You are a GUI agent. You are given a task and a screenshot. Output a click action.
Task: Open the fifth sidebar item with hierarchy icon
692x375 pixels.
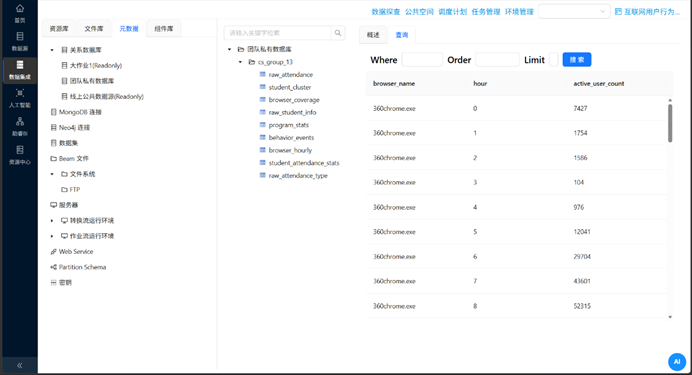coord(20,126)
